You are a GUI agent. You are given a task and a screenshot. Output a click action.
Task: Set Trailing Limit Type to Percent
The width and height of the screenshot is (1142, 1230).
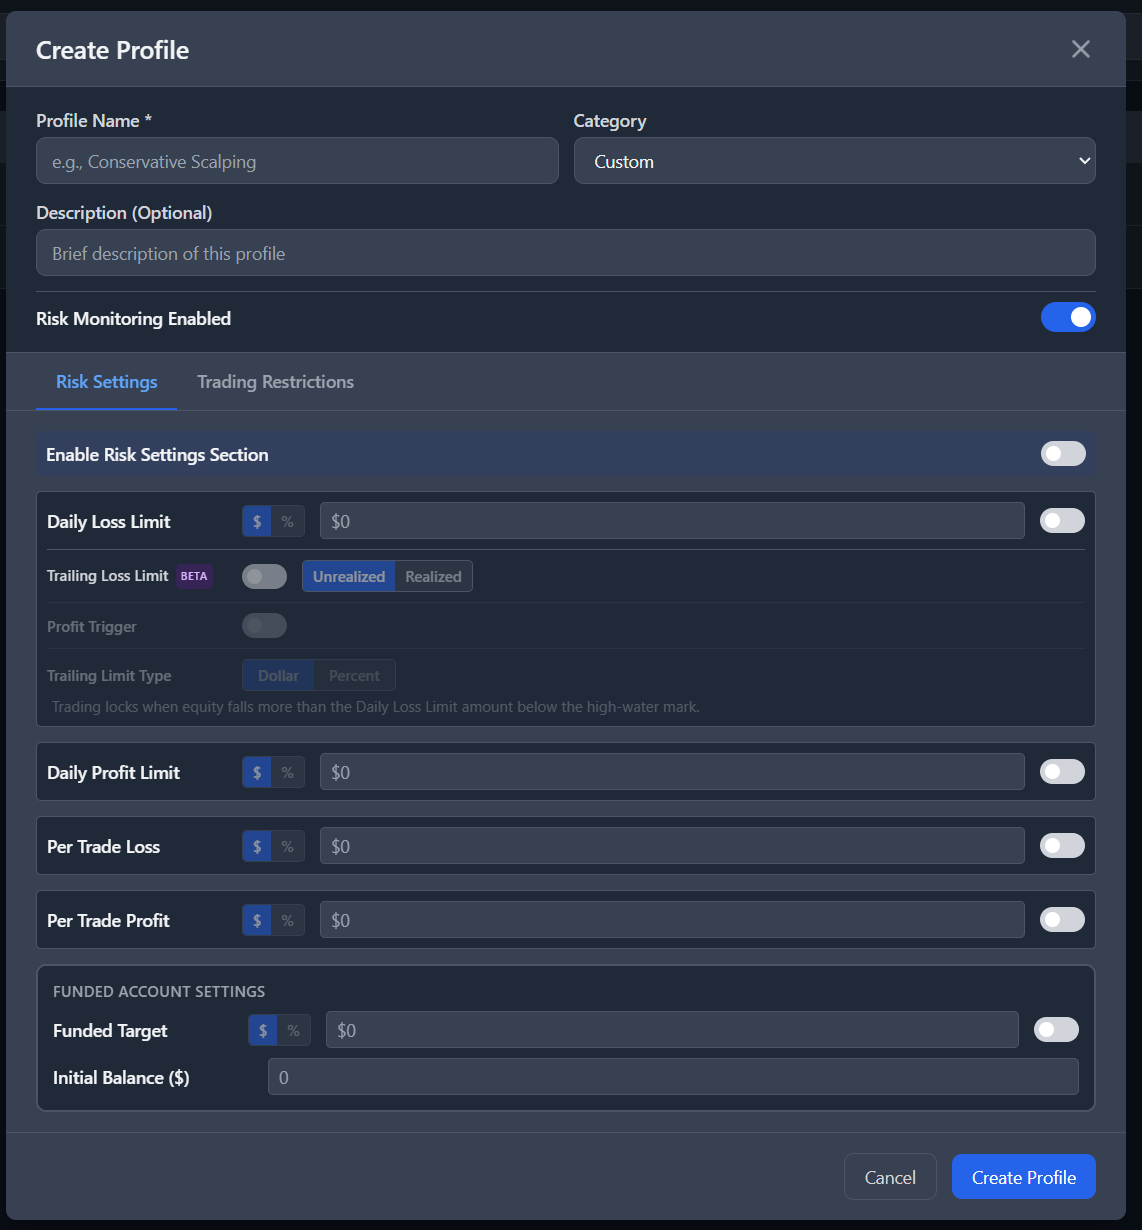point(354,675)
